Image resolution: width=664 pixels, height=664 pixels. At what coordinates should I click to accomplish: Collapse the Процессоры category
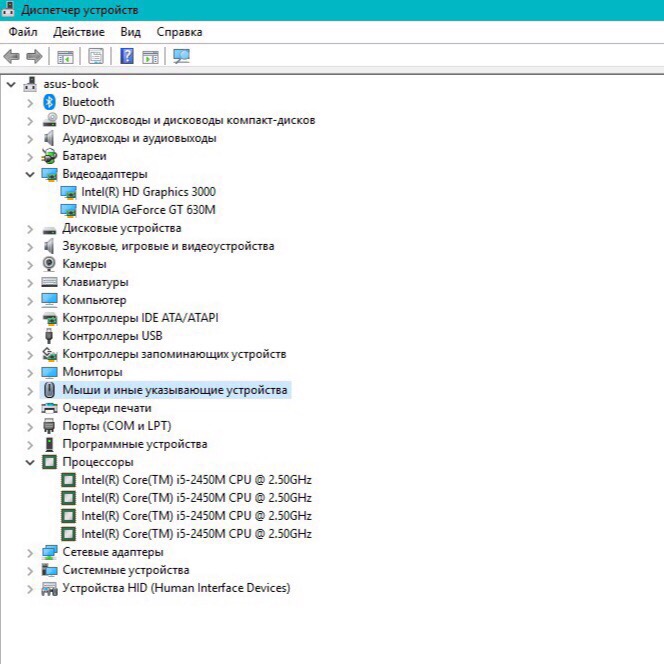pos(30,462)
